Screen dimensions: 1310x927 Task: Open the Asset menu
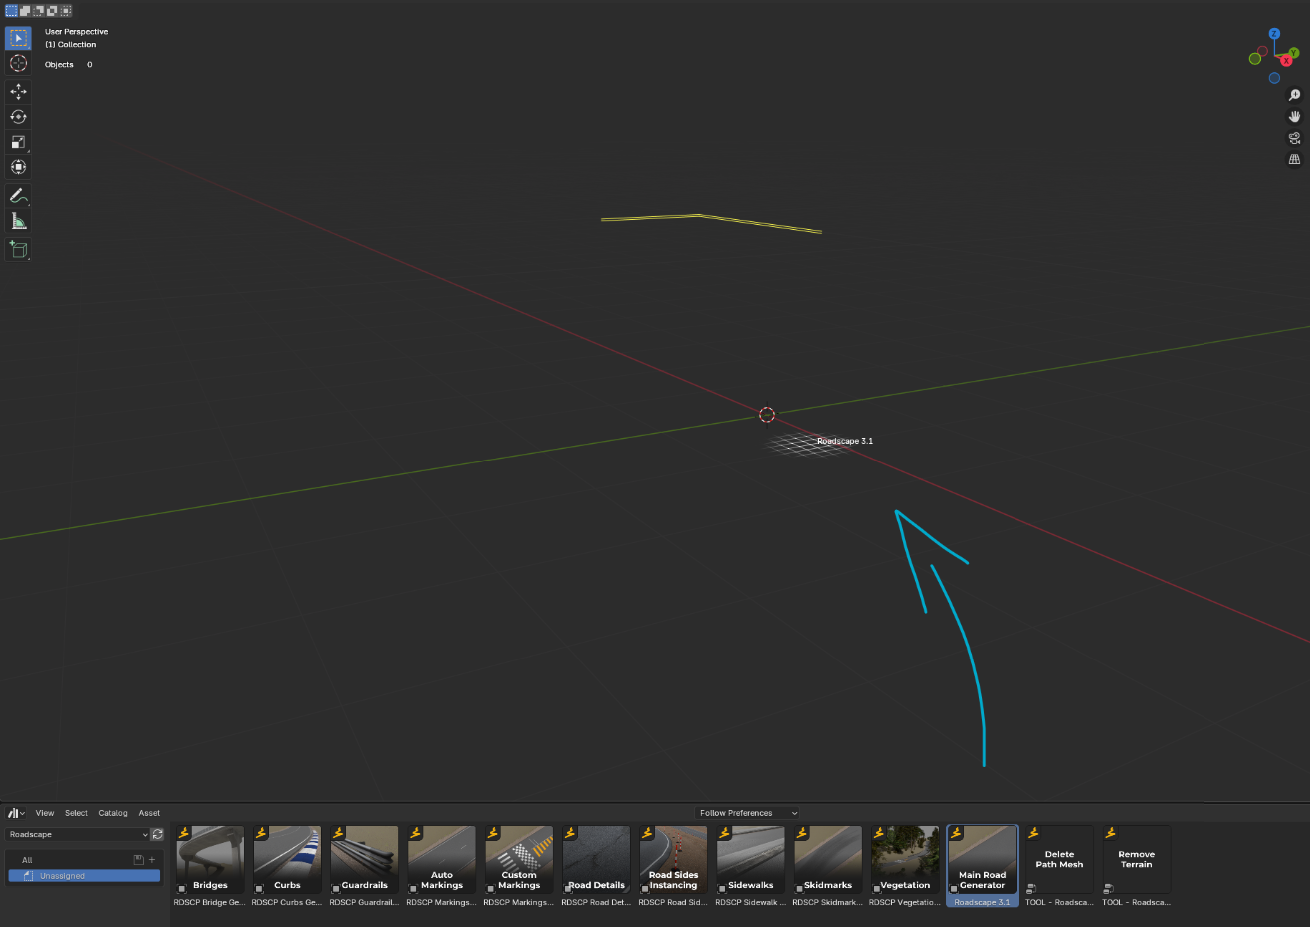click(x=149, y=813)
